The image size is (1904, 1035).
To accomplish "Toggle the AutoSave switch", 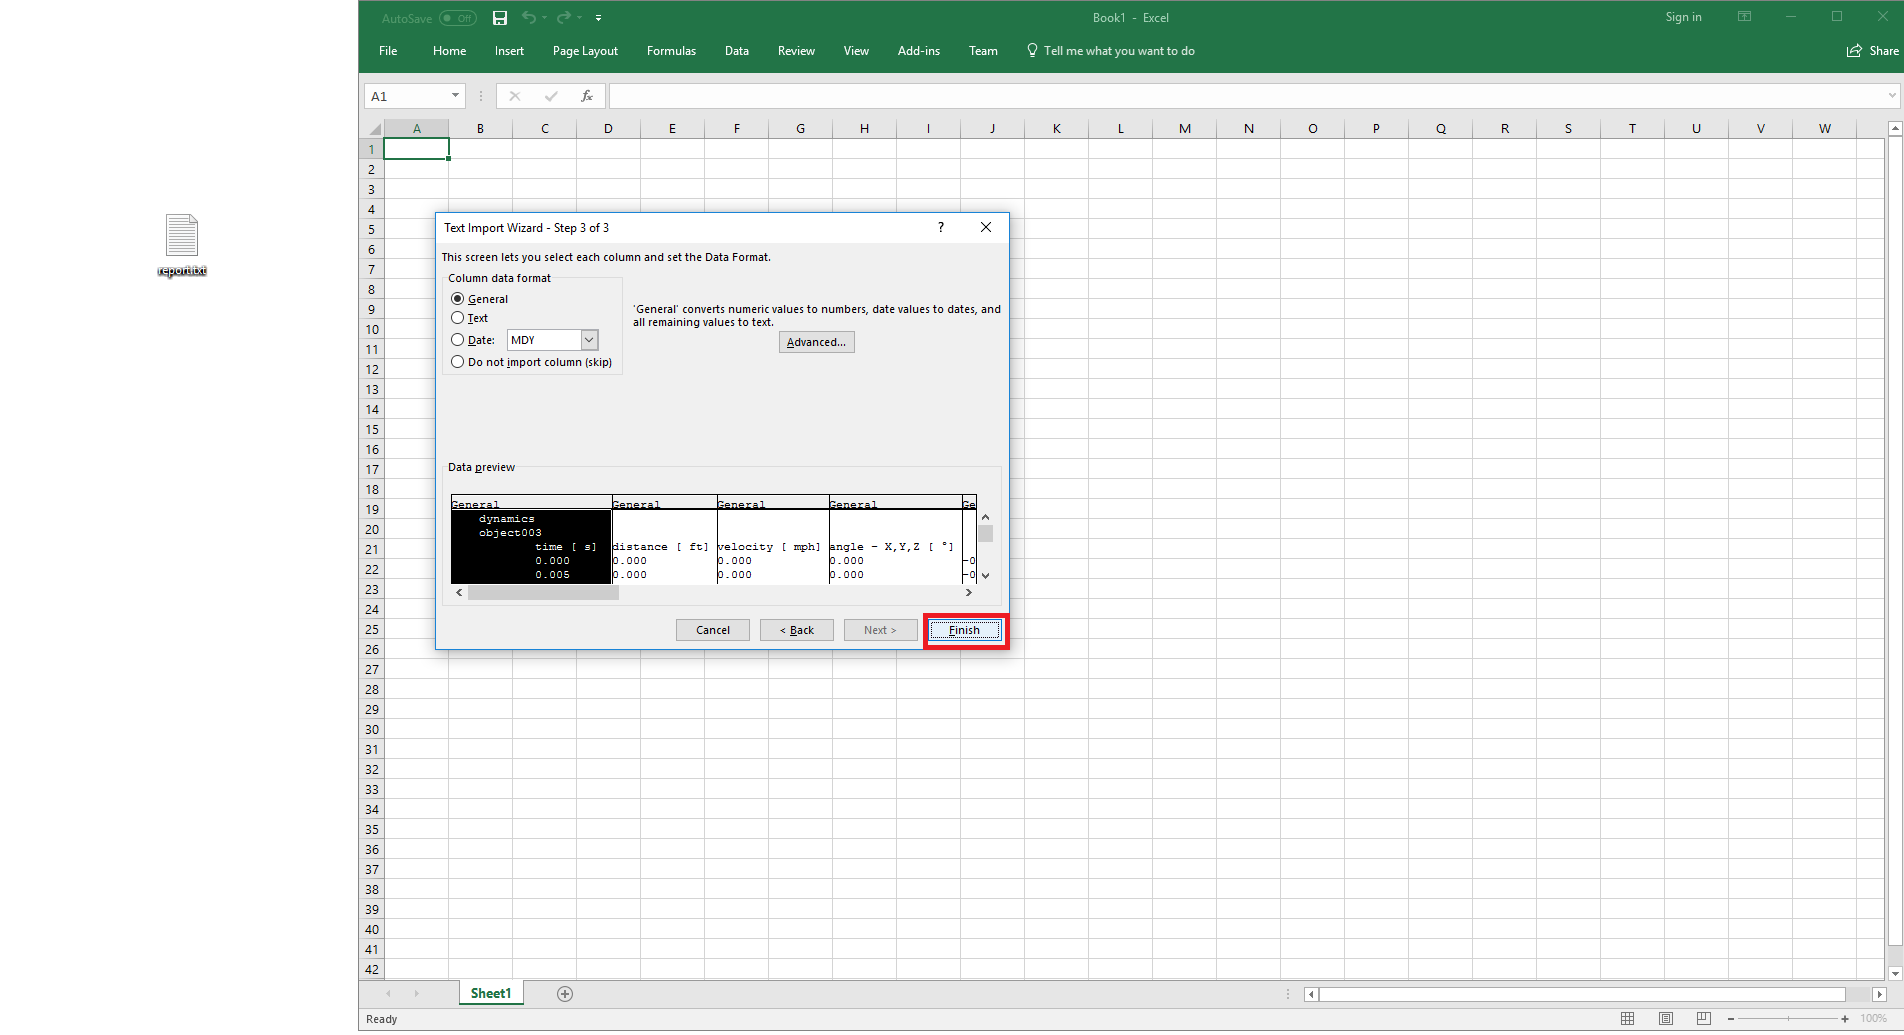I will [x=458, y=18].
